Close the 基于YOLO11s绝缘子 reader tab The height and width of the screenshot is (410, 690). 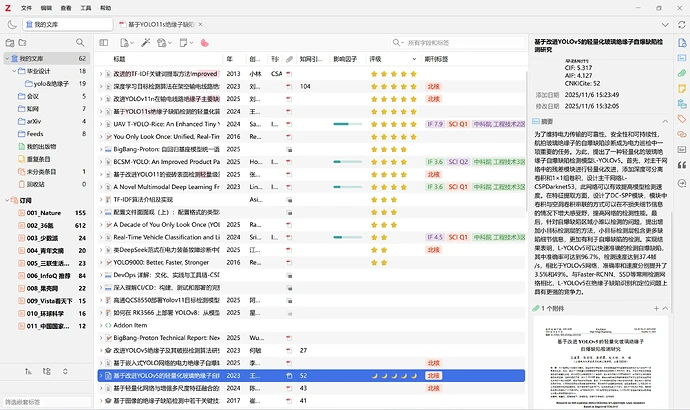pyautogui.click(x=200, y=25)
